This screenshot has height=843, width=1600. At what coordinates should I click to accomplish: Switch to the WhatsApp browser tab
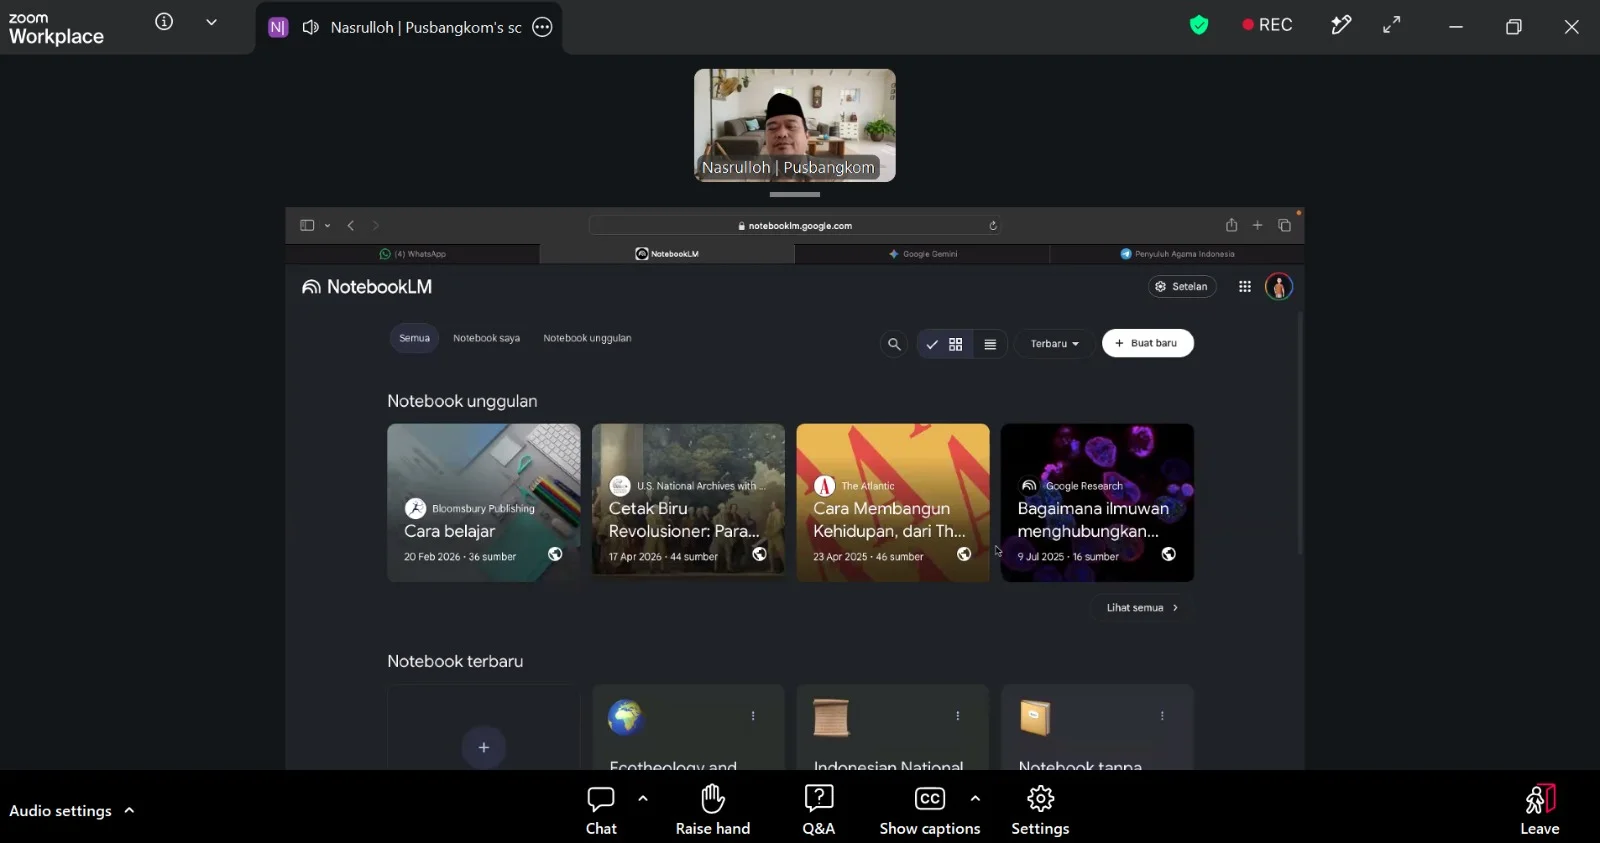[x=413, y=254]
